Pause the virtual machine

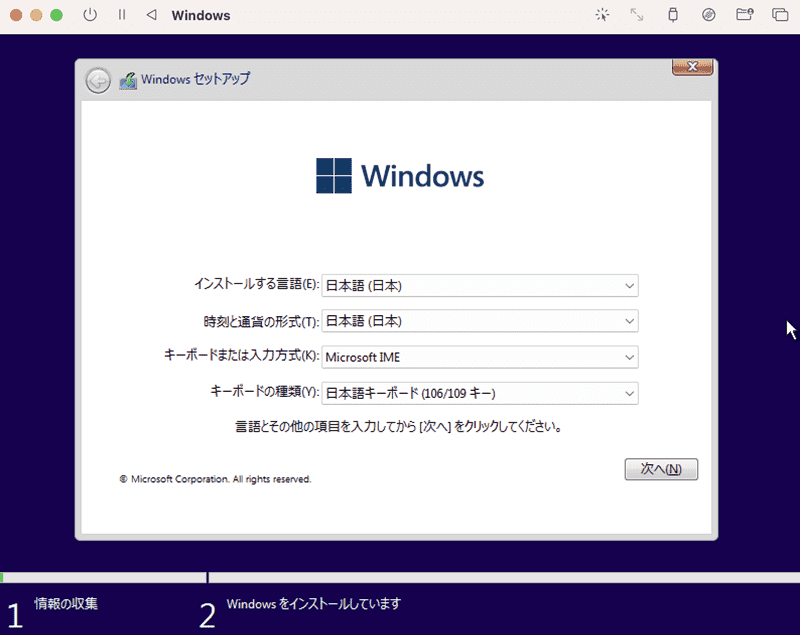pyautogui.click(x=121, y=15)
